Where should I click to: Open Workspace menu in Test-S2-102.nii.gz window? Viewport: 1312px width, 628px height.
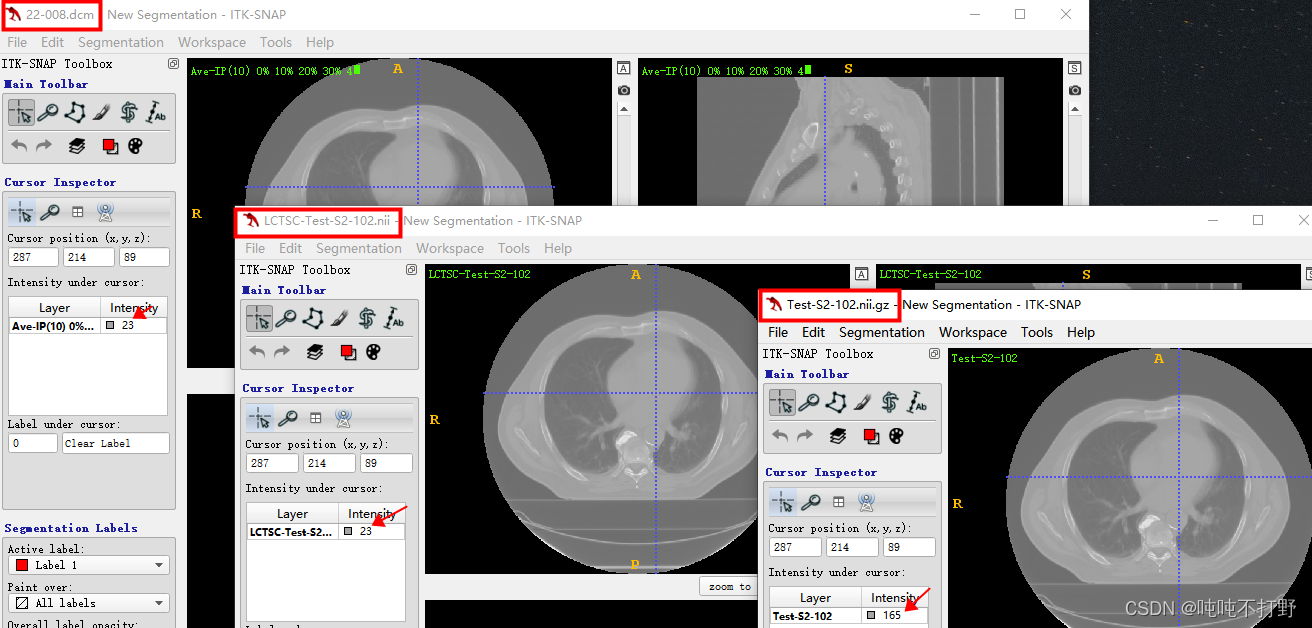973,332
